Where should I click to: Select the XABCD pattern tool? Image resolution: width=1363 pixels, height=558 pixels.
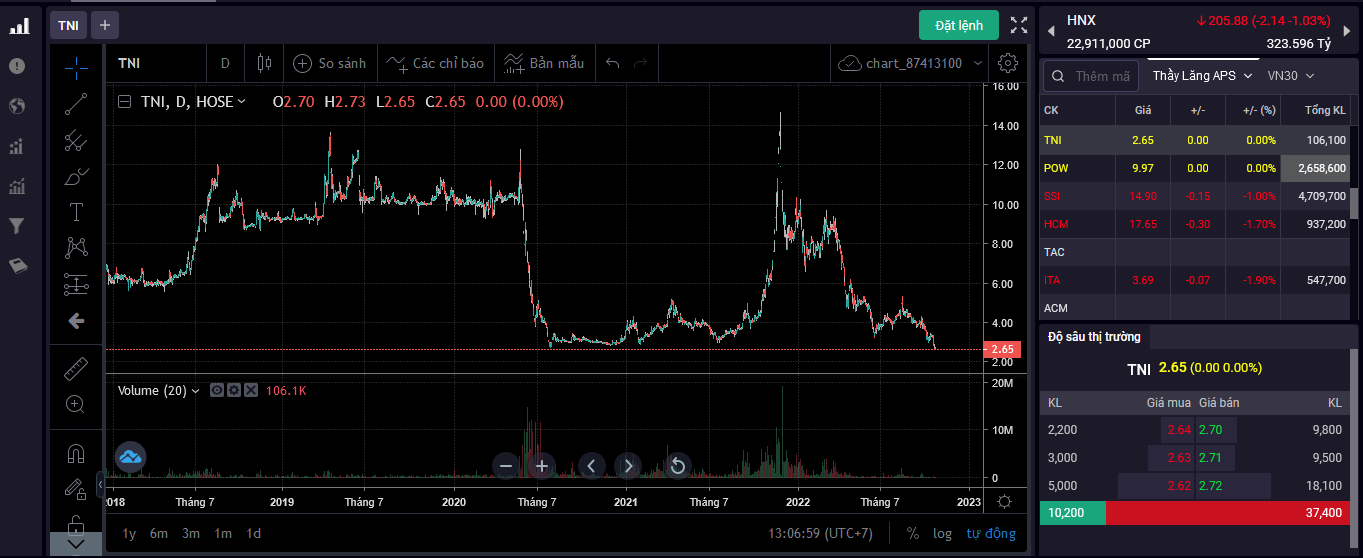pos(76,248)
